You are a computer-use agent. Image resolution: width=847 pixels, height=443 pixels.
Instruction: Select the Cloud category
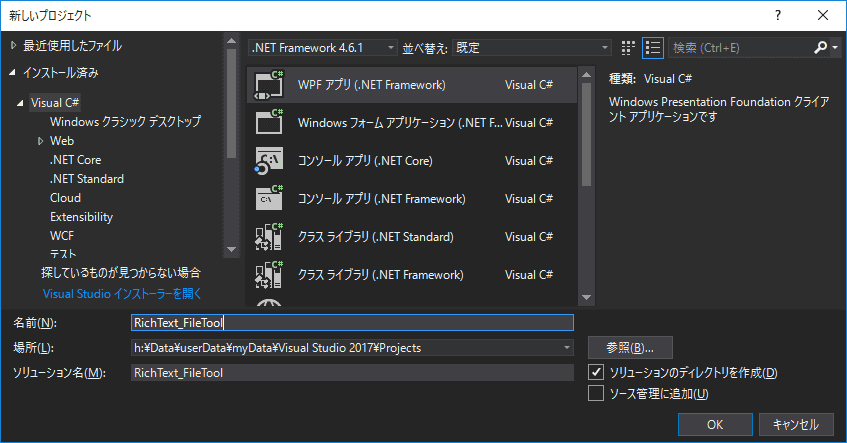click(65, 198)
